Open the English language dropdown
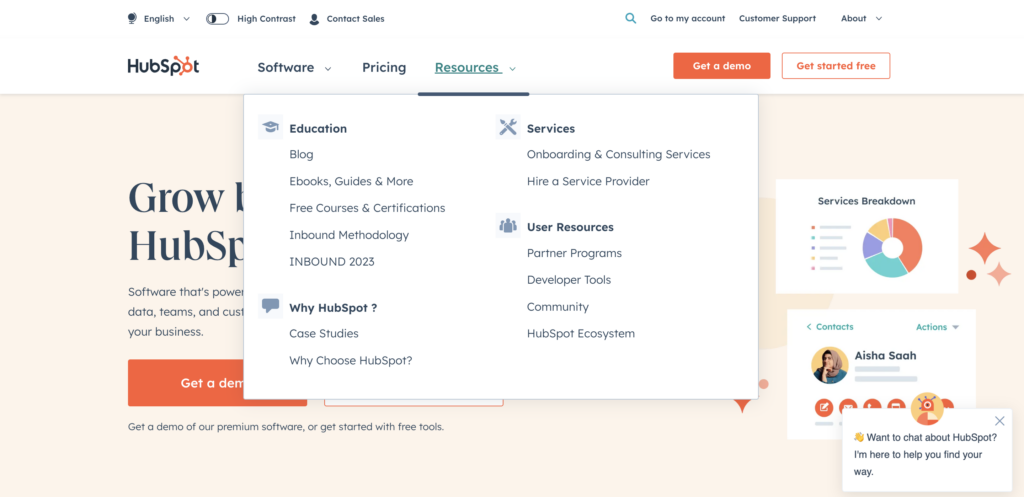Image resolution: width=1024 pixels, height=497 pixels. [x=167, y=19]
